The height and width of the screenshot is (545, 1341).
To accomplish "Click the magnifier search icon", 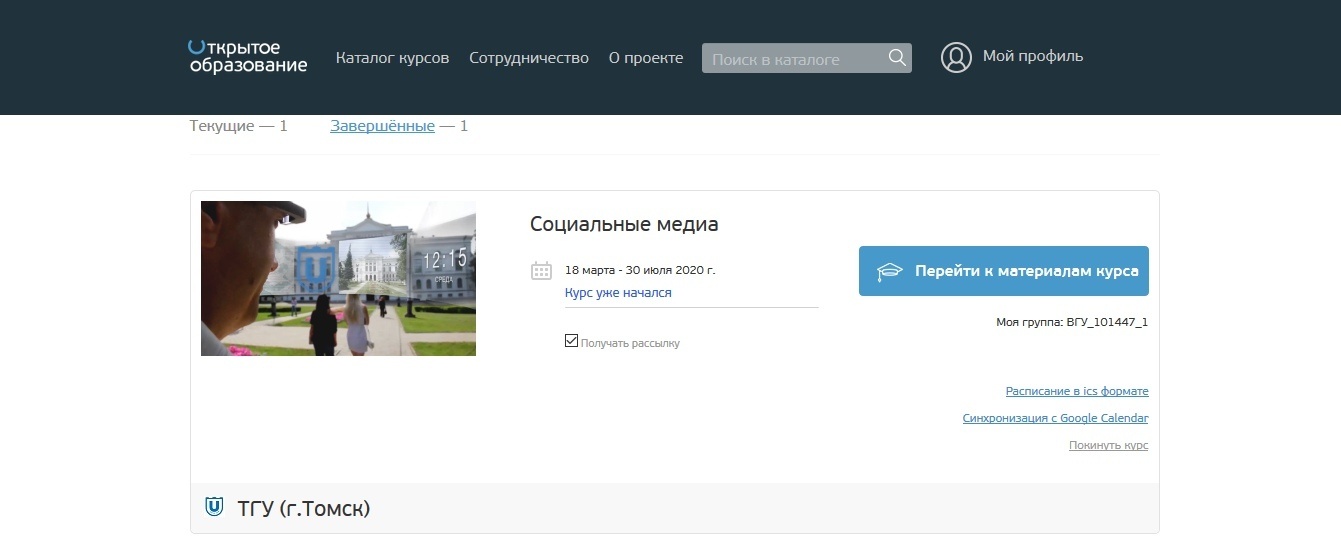I will (897, 58).
